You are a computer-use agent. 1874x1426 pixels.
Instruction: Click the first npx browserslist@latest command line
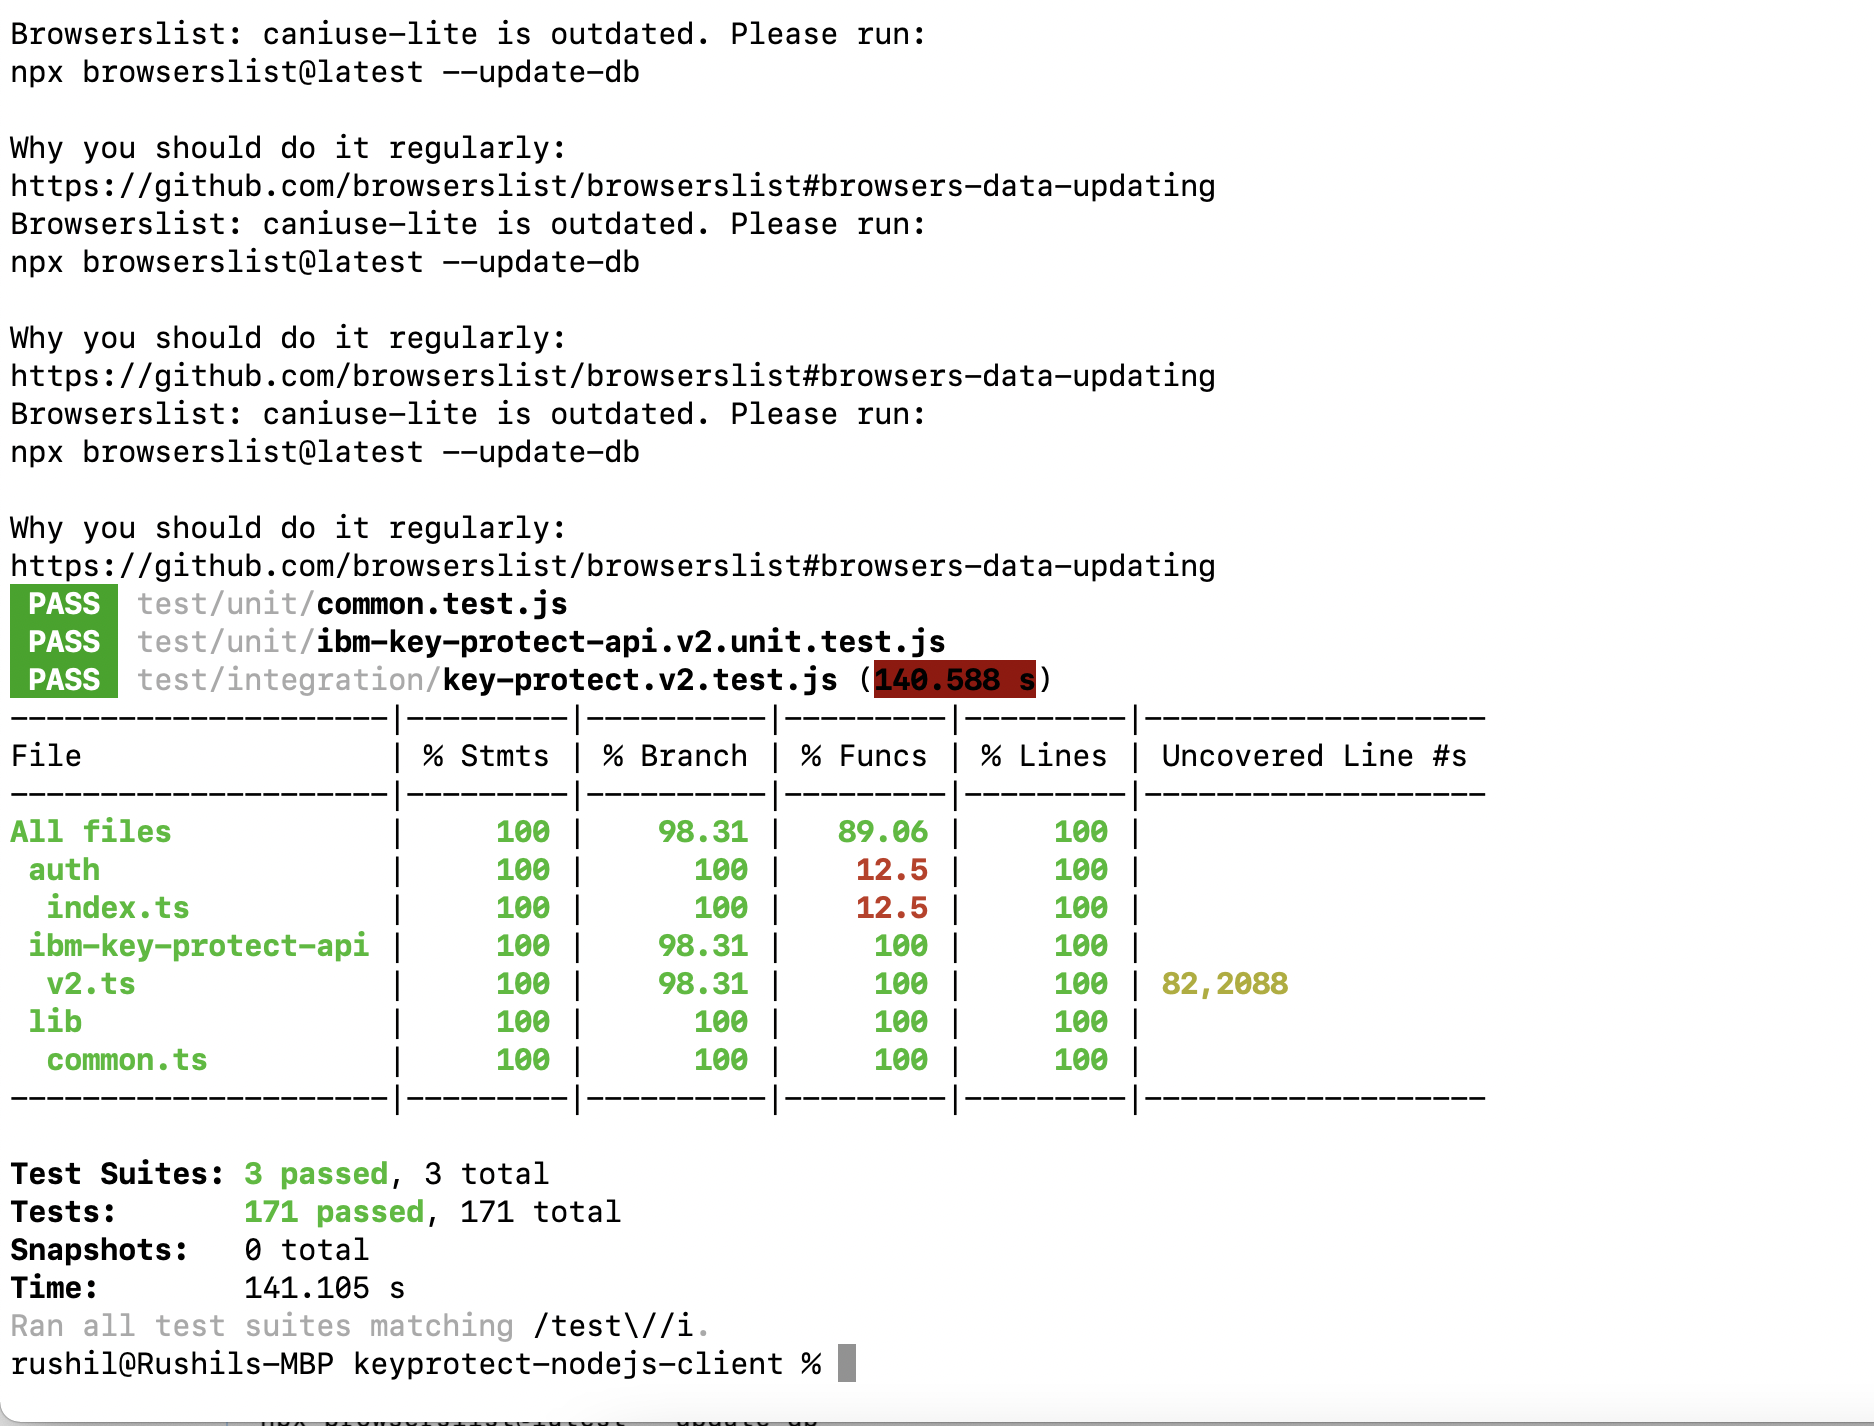click(x=325, y=72)
